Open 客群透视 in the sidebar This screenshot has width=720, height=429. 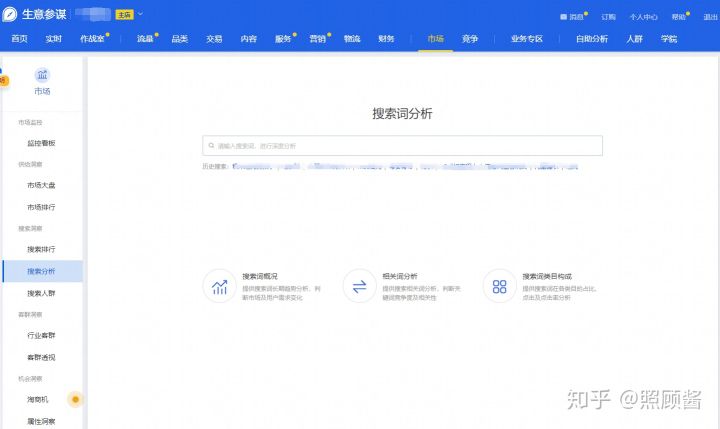pos(41,357)
